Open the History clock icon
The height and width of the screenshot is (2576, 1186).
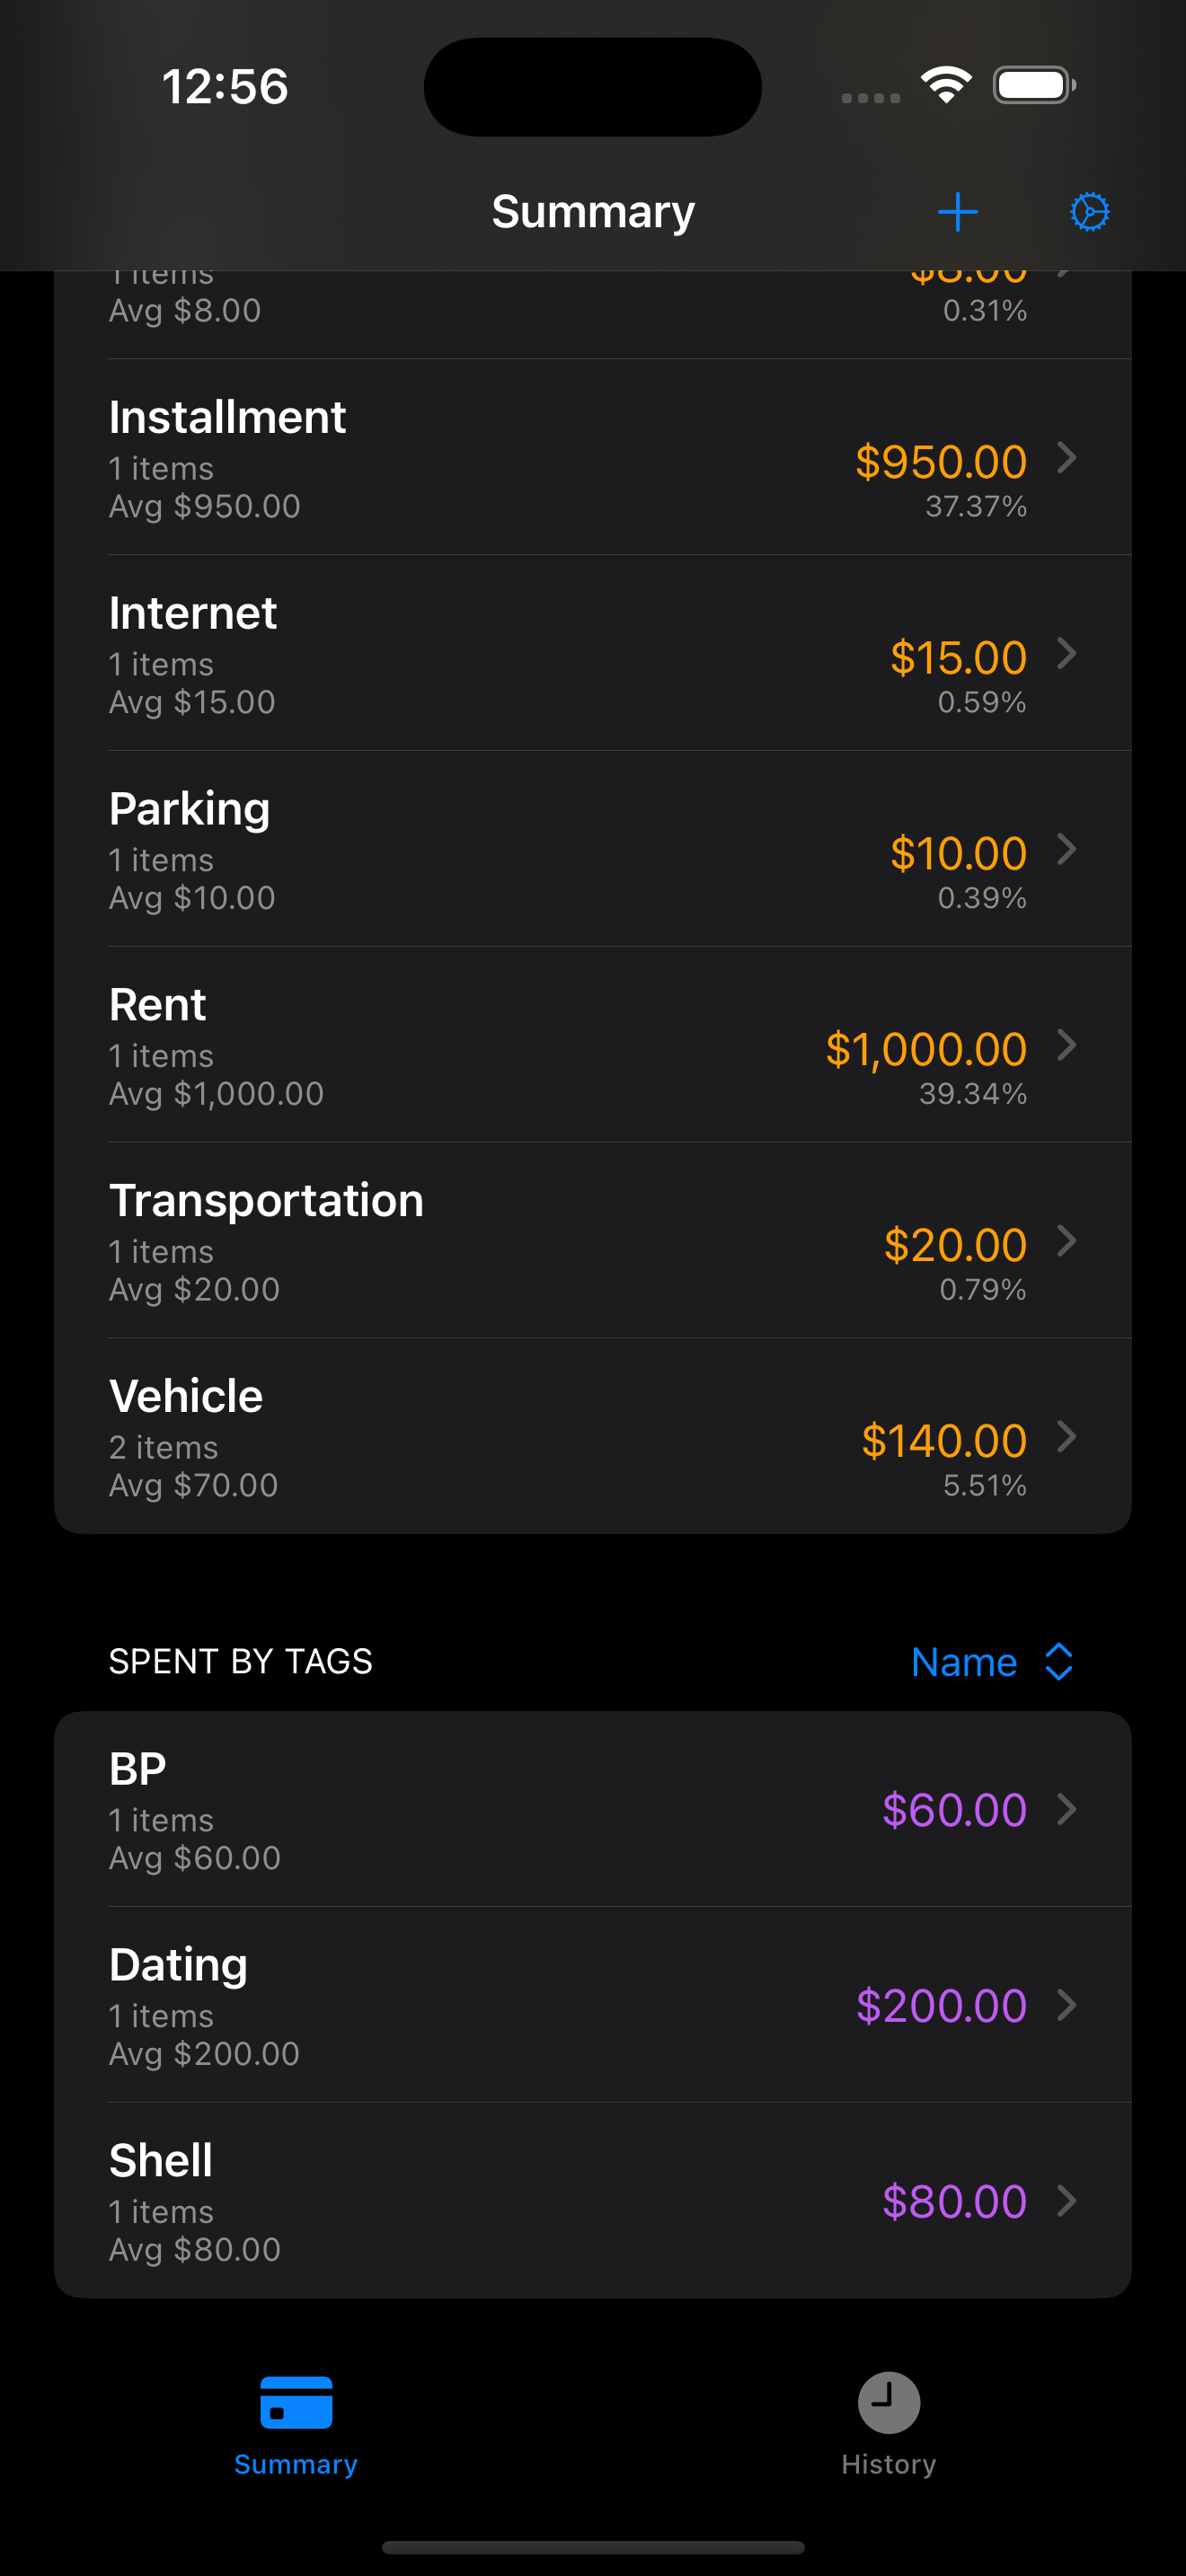(x=888, y=2402)
